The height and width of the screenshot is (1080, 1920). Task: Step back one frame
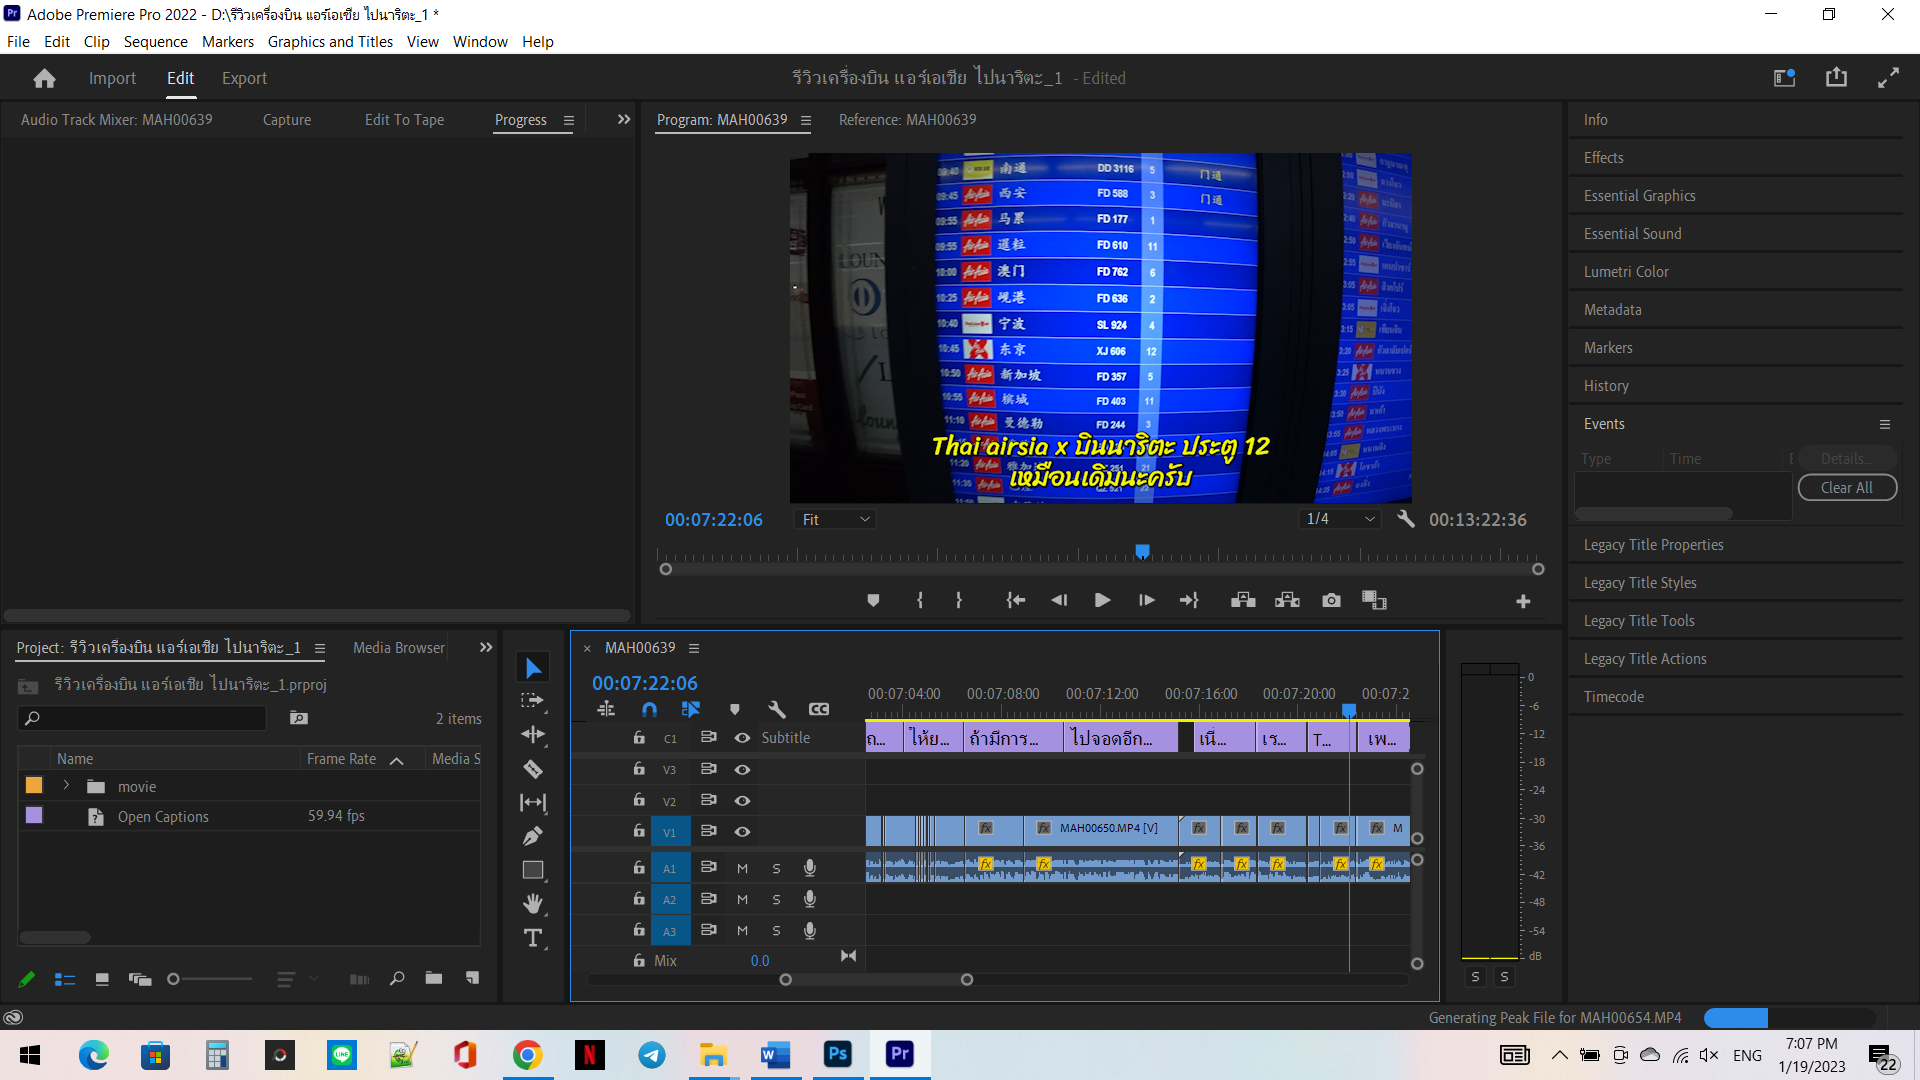[x=1059, y=600]
